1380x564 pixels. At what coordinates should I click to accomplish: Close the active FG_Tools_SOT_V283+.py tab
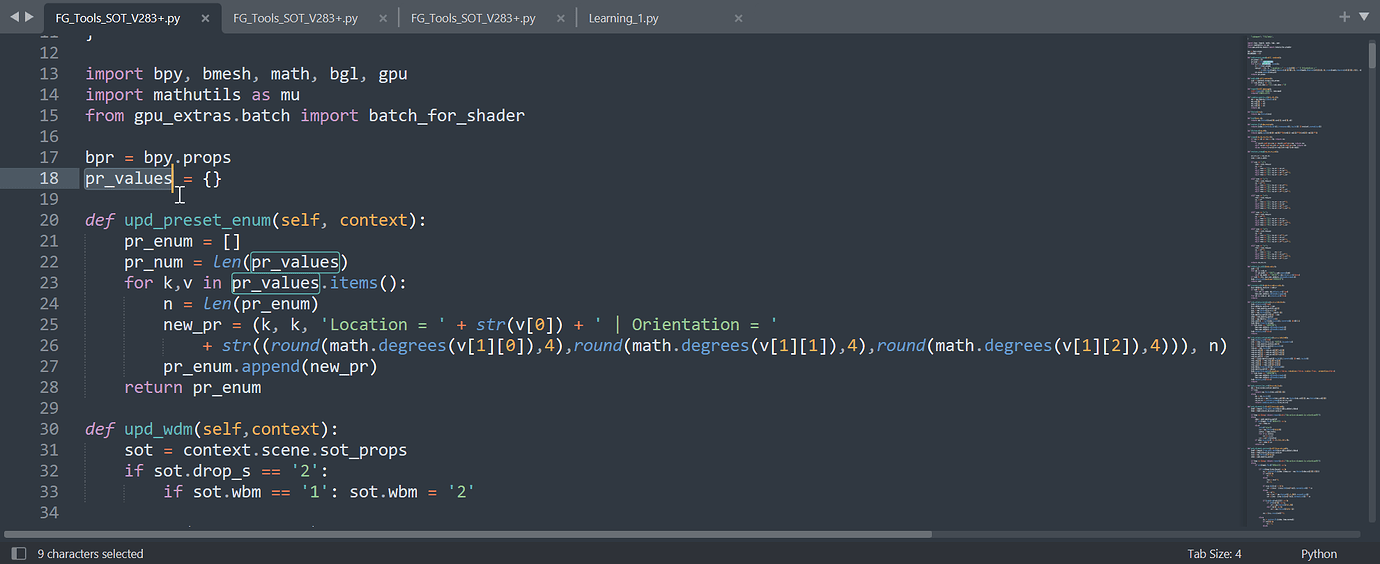pos(205,18)
